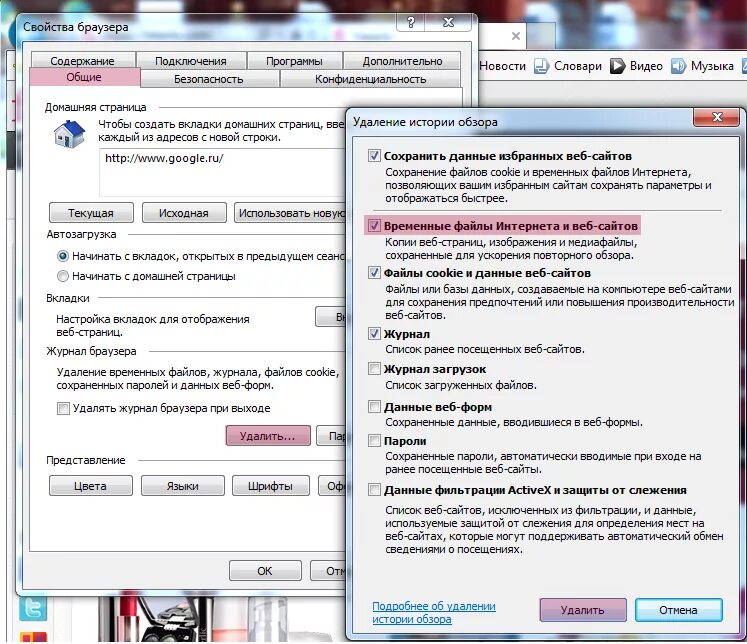Switch to the Содержание tab

(x=82, y=60)
